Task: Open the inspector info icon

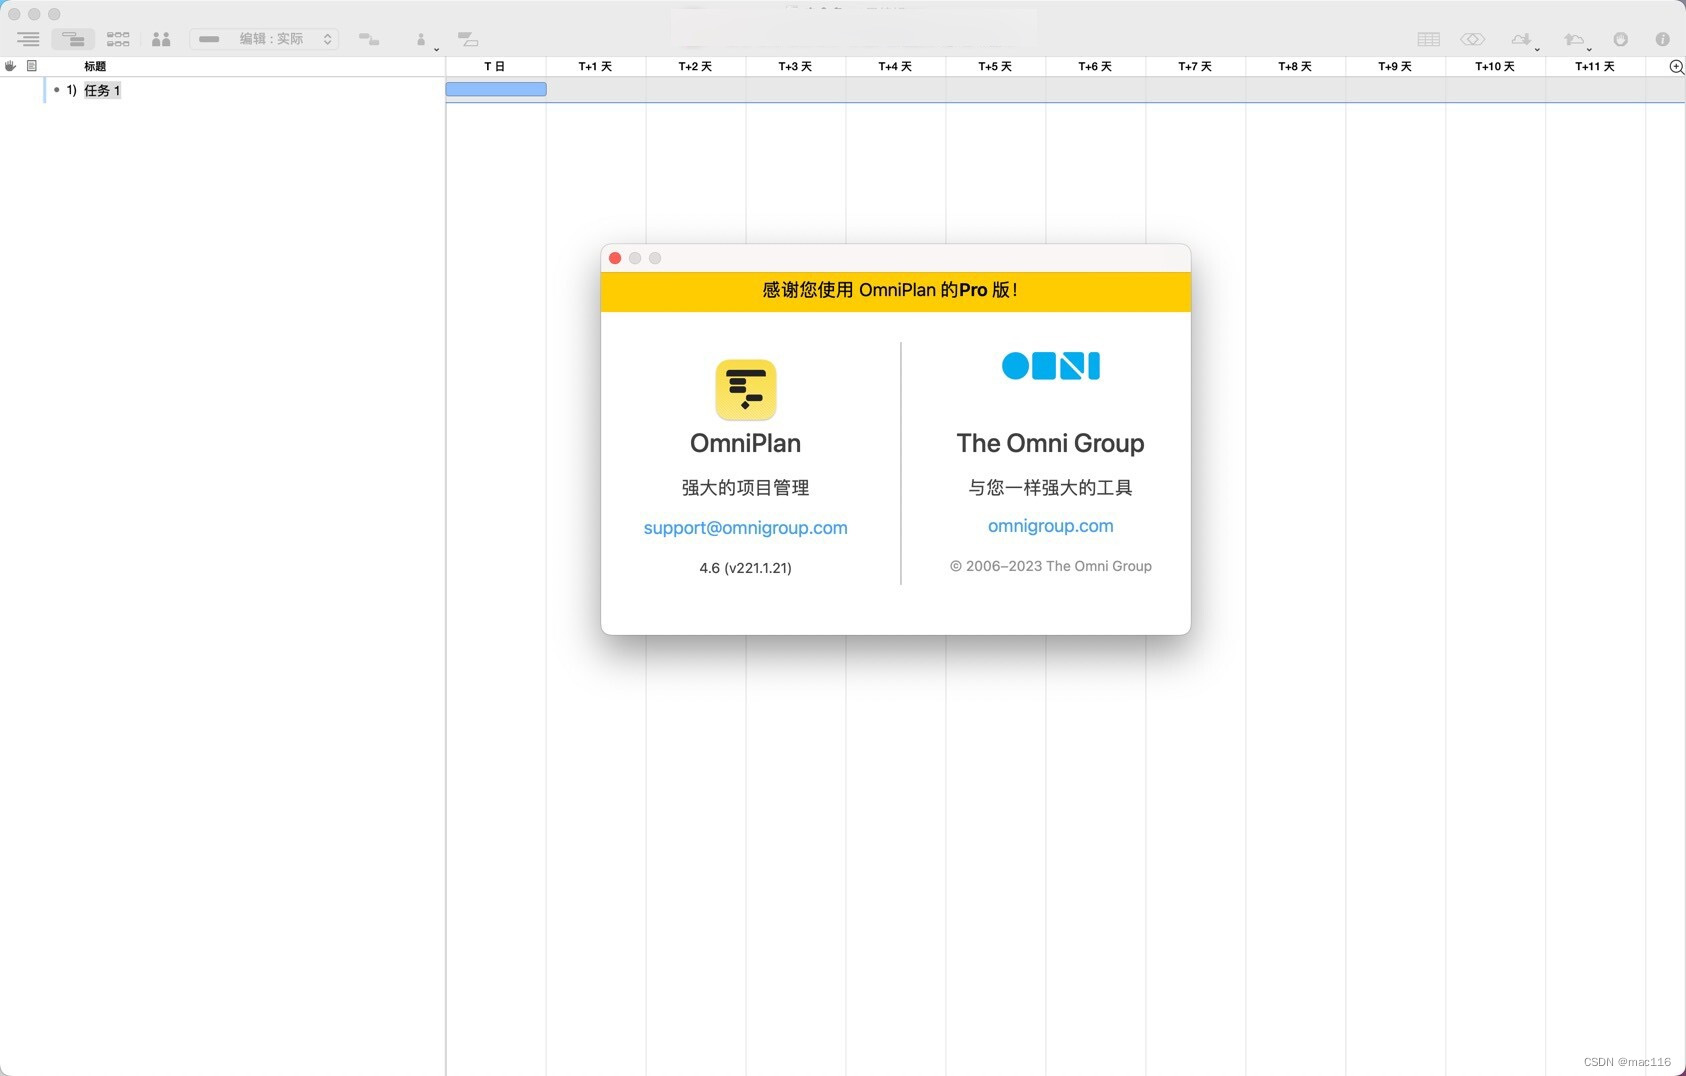Action: 1662,39
